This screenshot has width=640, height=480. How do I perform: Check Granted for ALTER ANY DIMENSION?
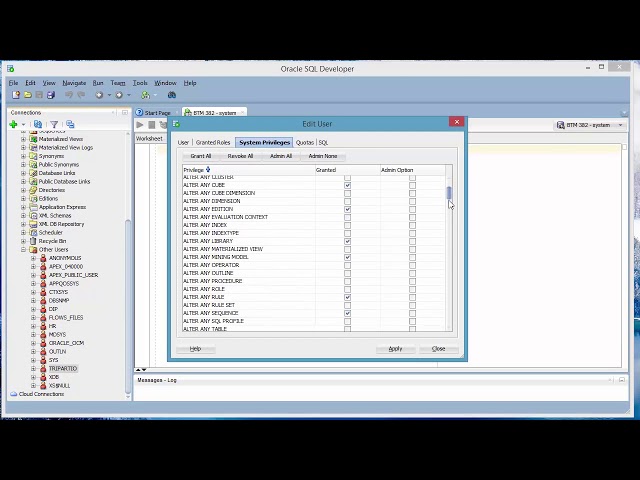347,201
